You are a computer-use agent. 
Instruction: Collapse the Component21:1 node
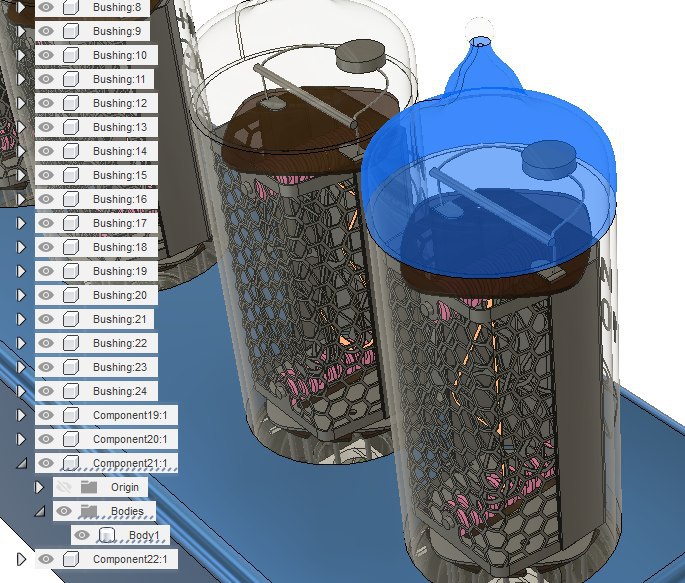22,464
